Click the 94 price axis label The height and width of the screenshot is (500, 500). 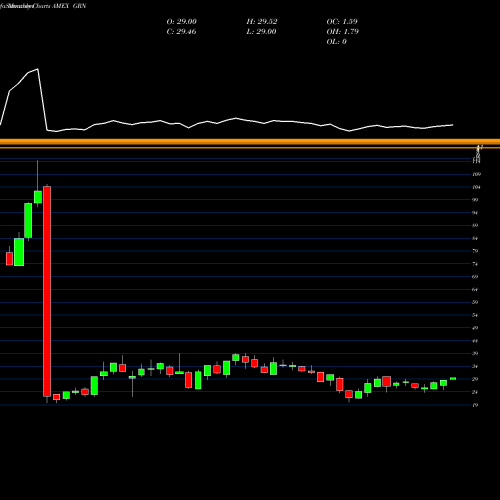coord(475,213)
